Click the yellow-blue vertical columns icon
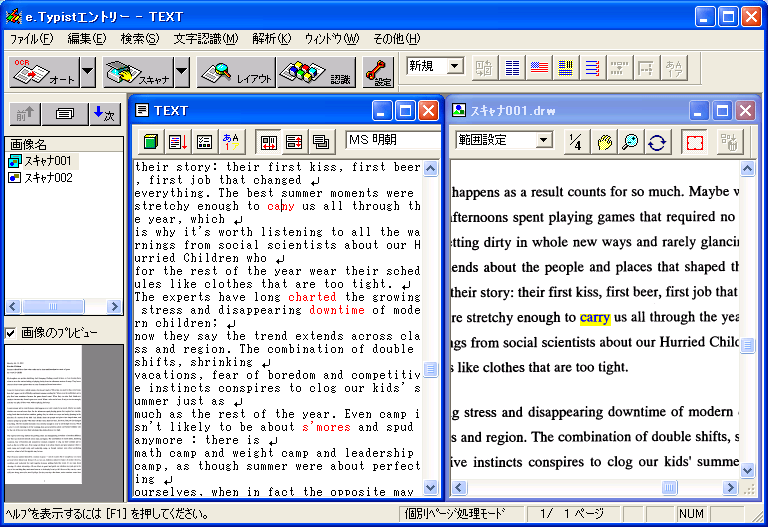 566,68
